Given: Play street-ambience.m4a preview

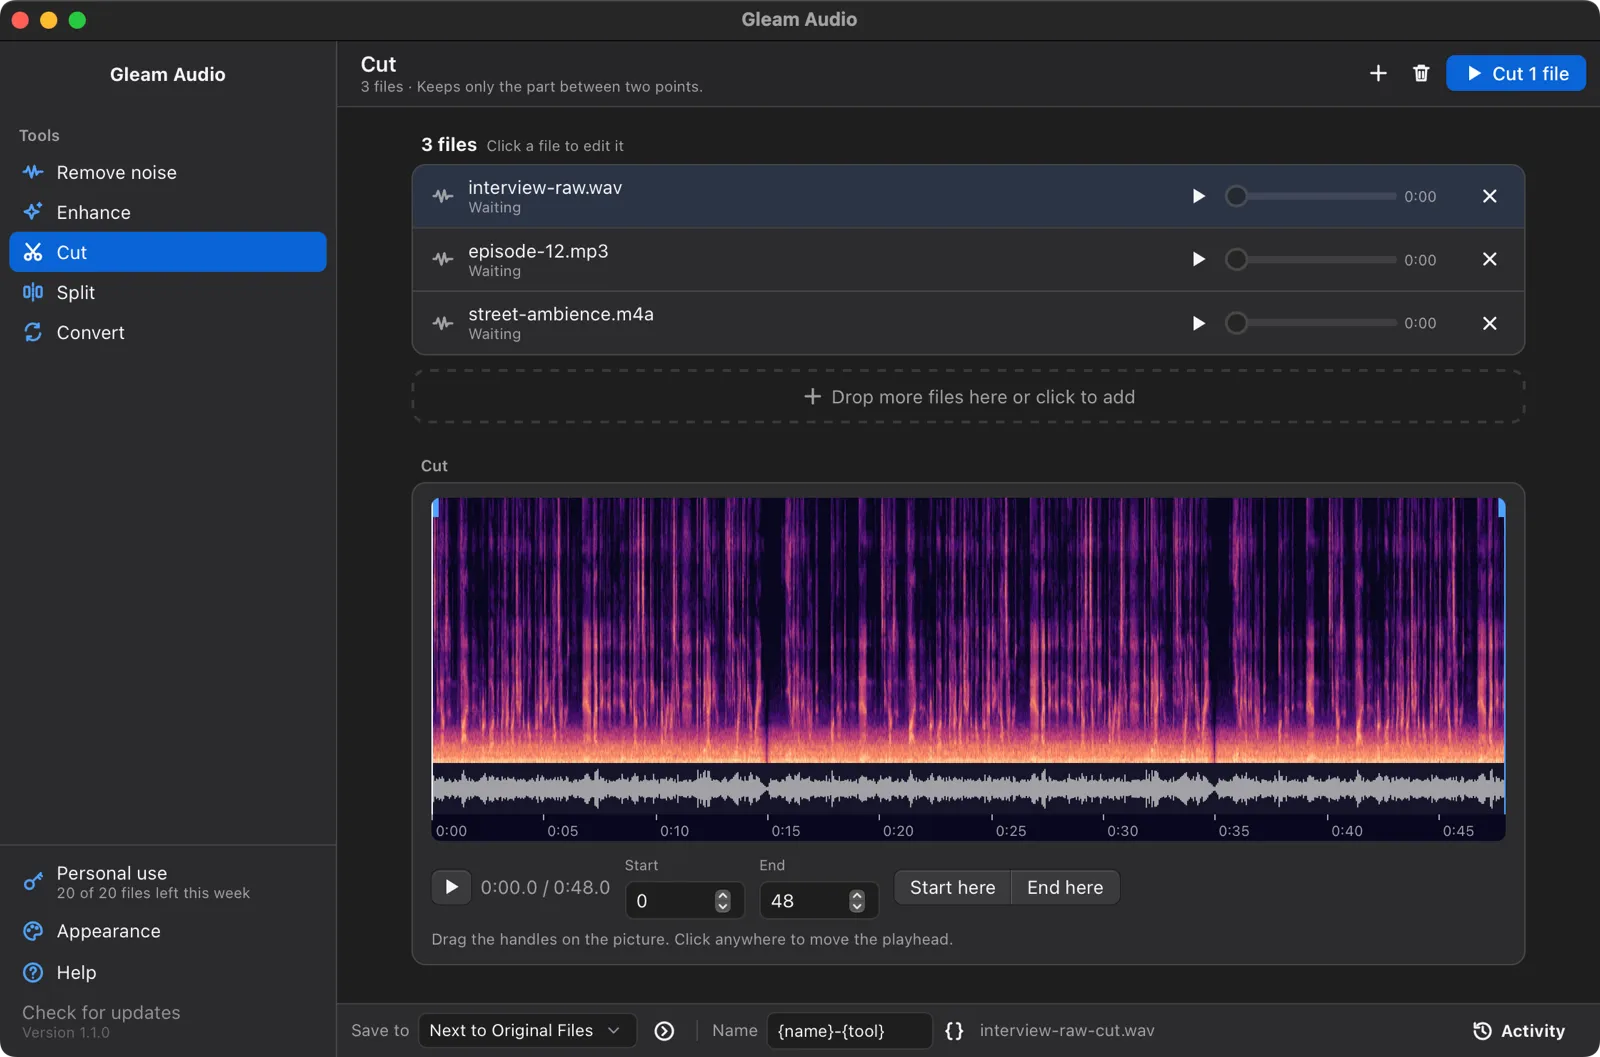Looking at the screenshot, I should (1198, 323).
